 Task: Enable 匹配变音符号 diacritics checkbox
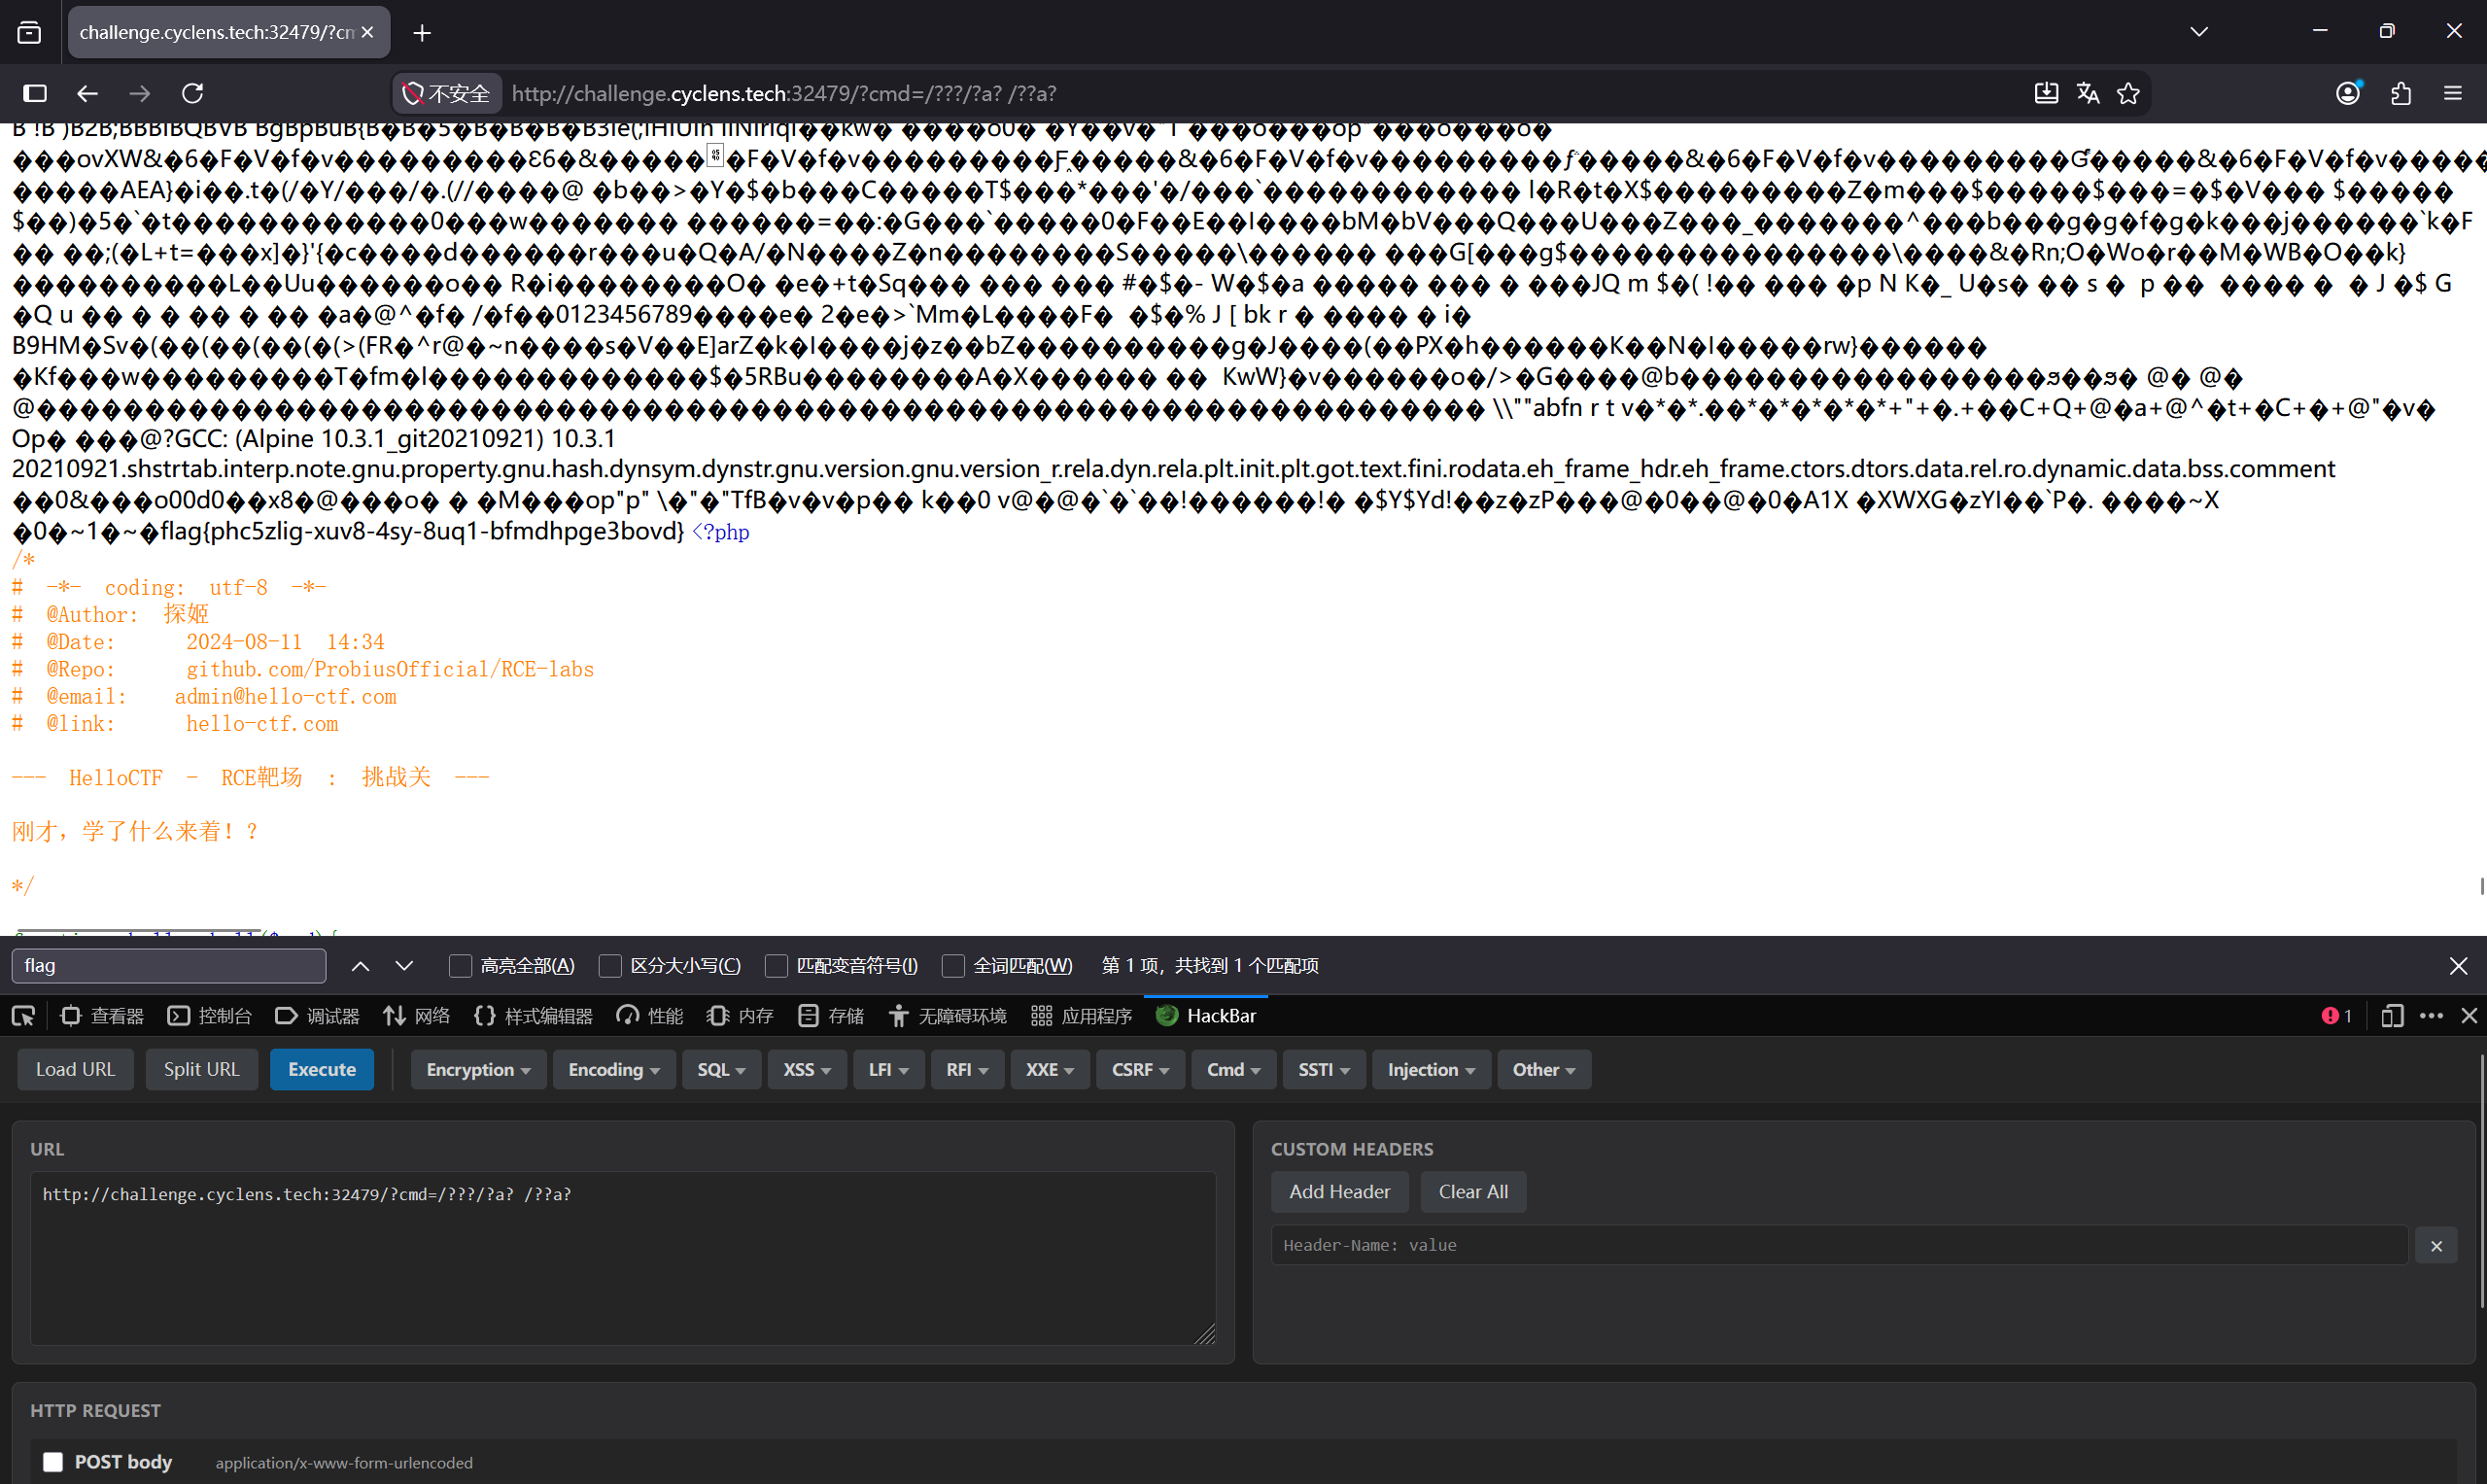pos(776,966)
